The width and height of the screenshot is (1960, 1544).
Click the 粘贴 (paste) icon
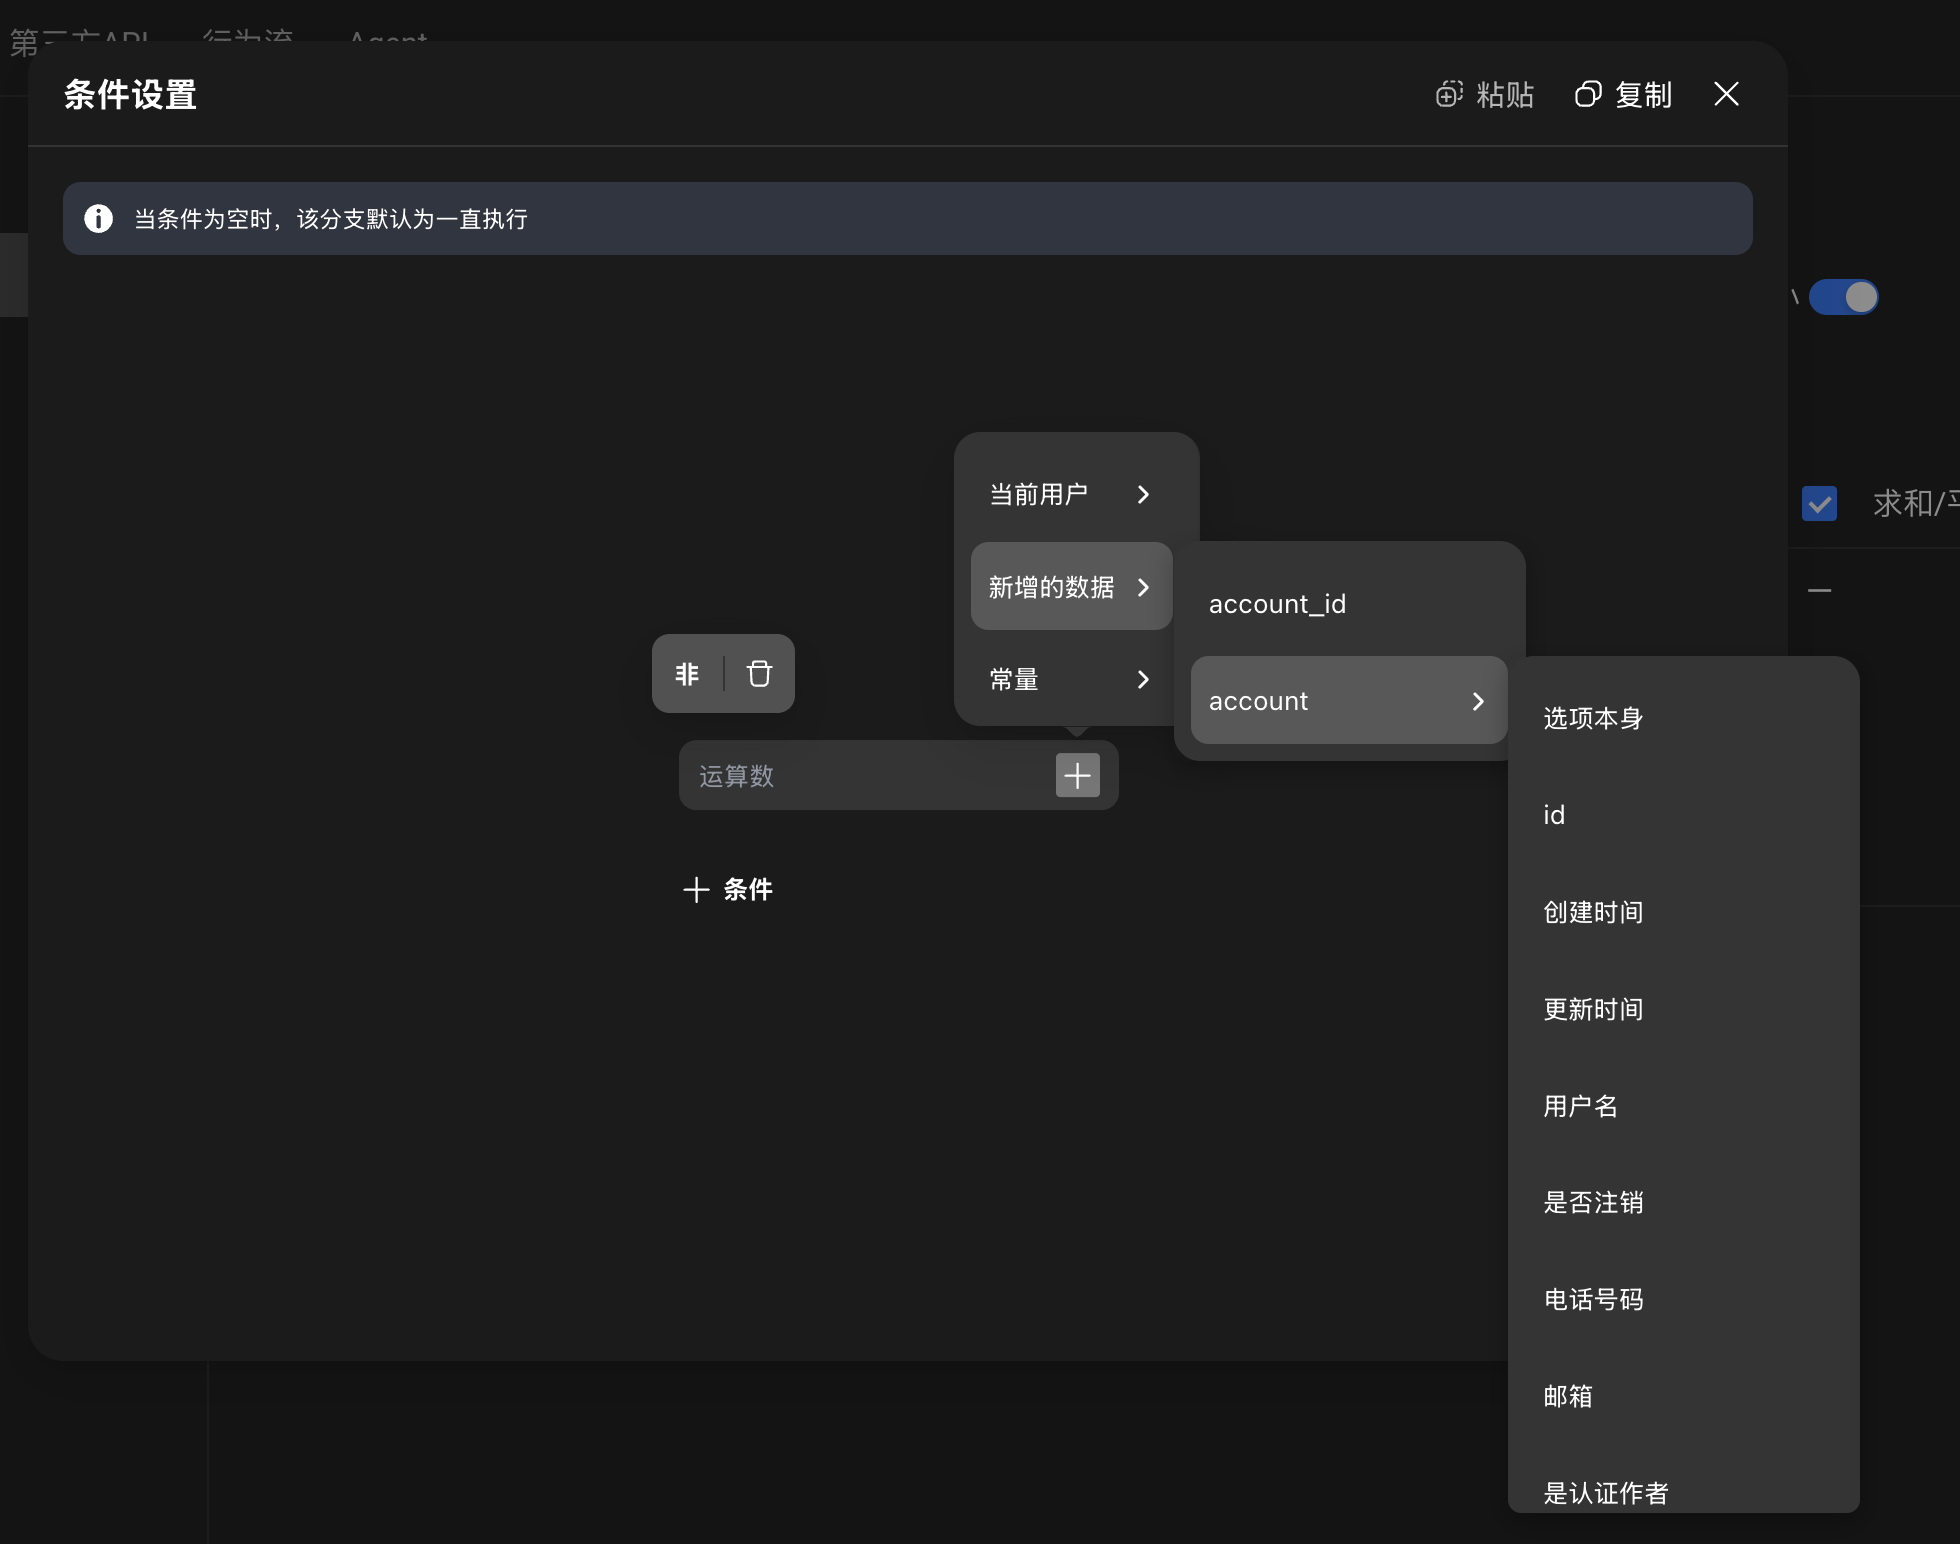click(1450, 94)
